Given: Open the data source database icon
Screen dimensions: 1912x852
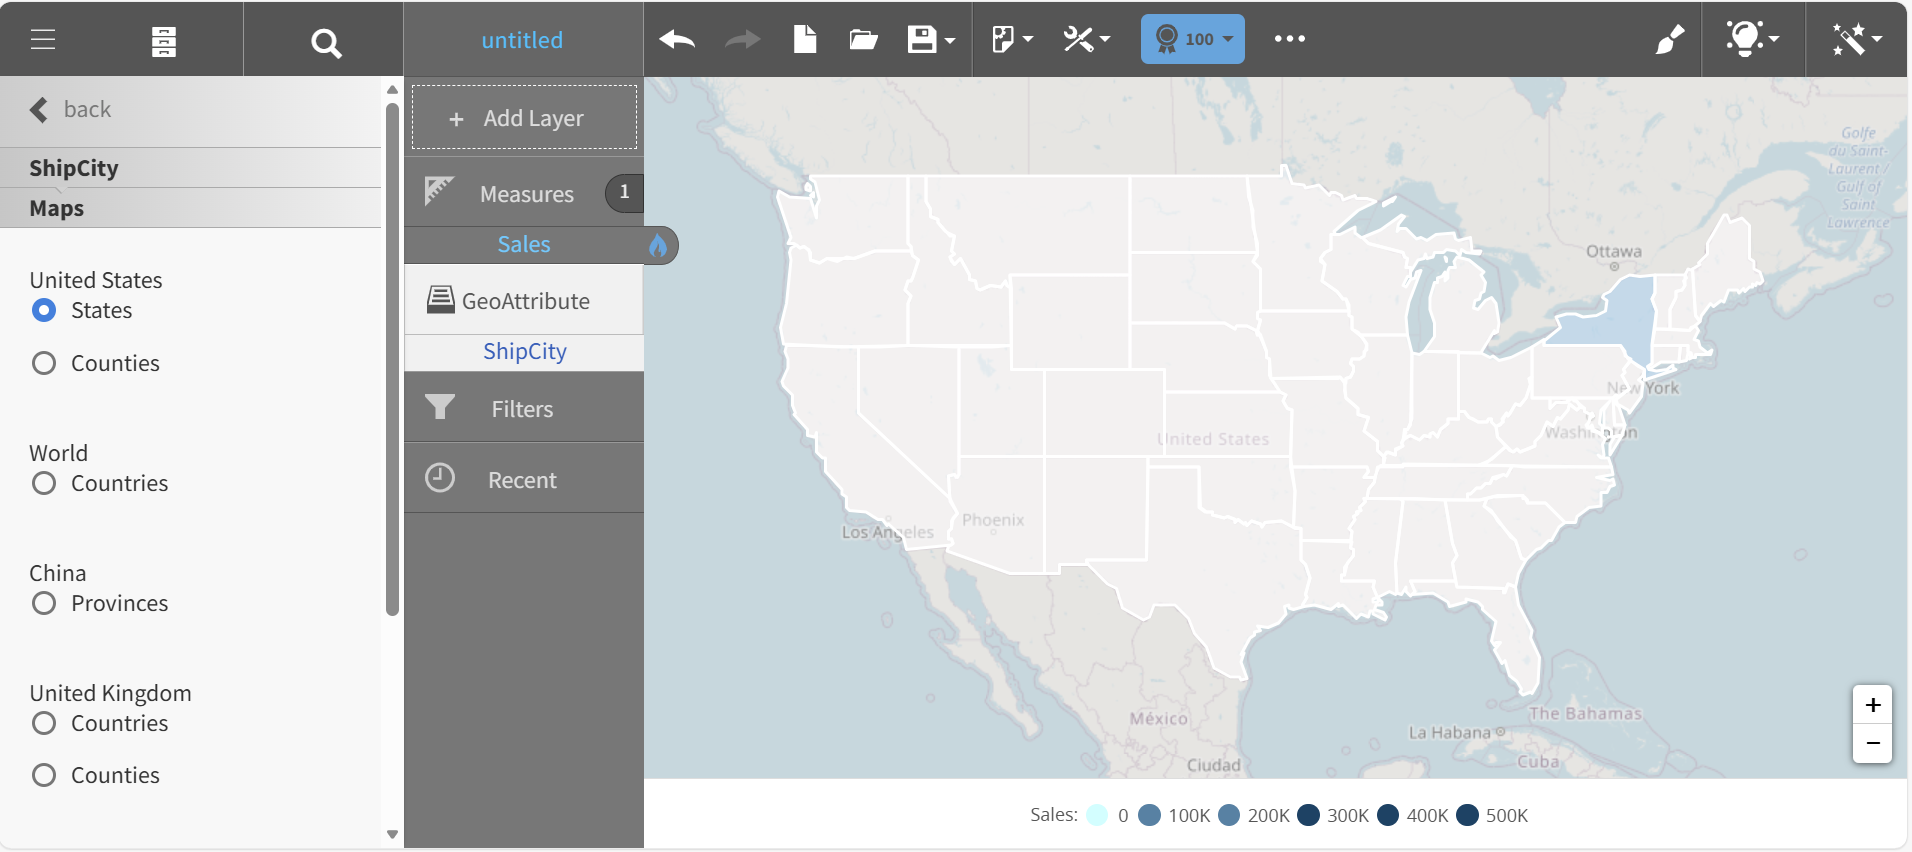Looking at the screenshot, I should coord(164,41).
